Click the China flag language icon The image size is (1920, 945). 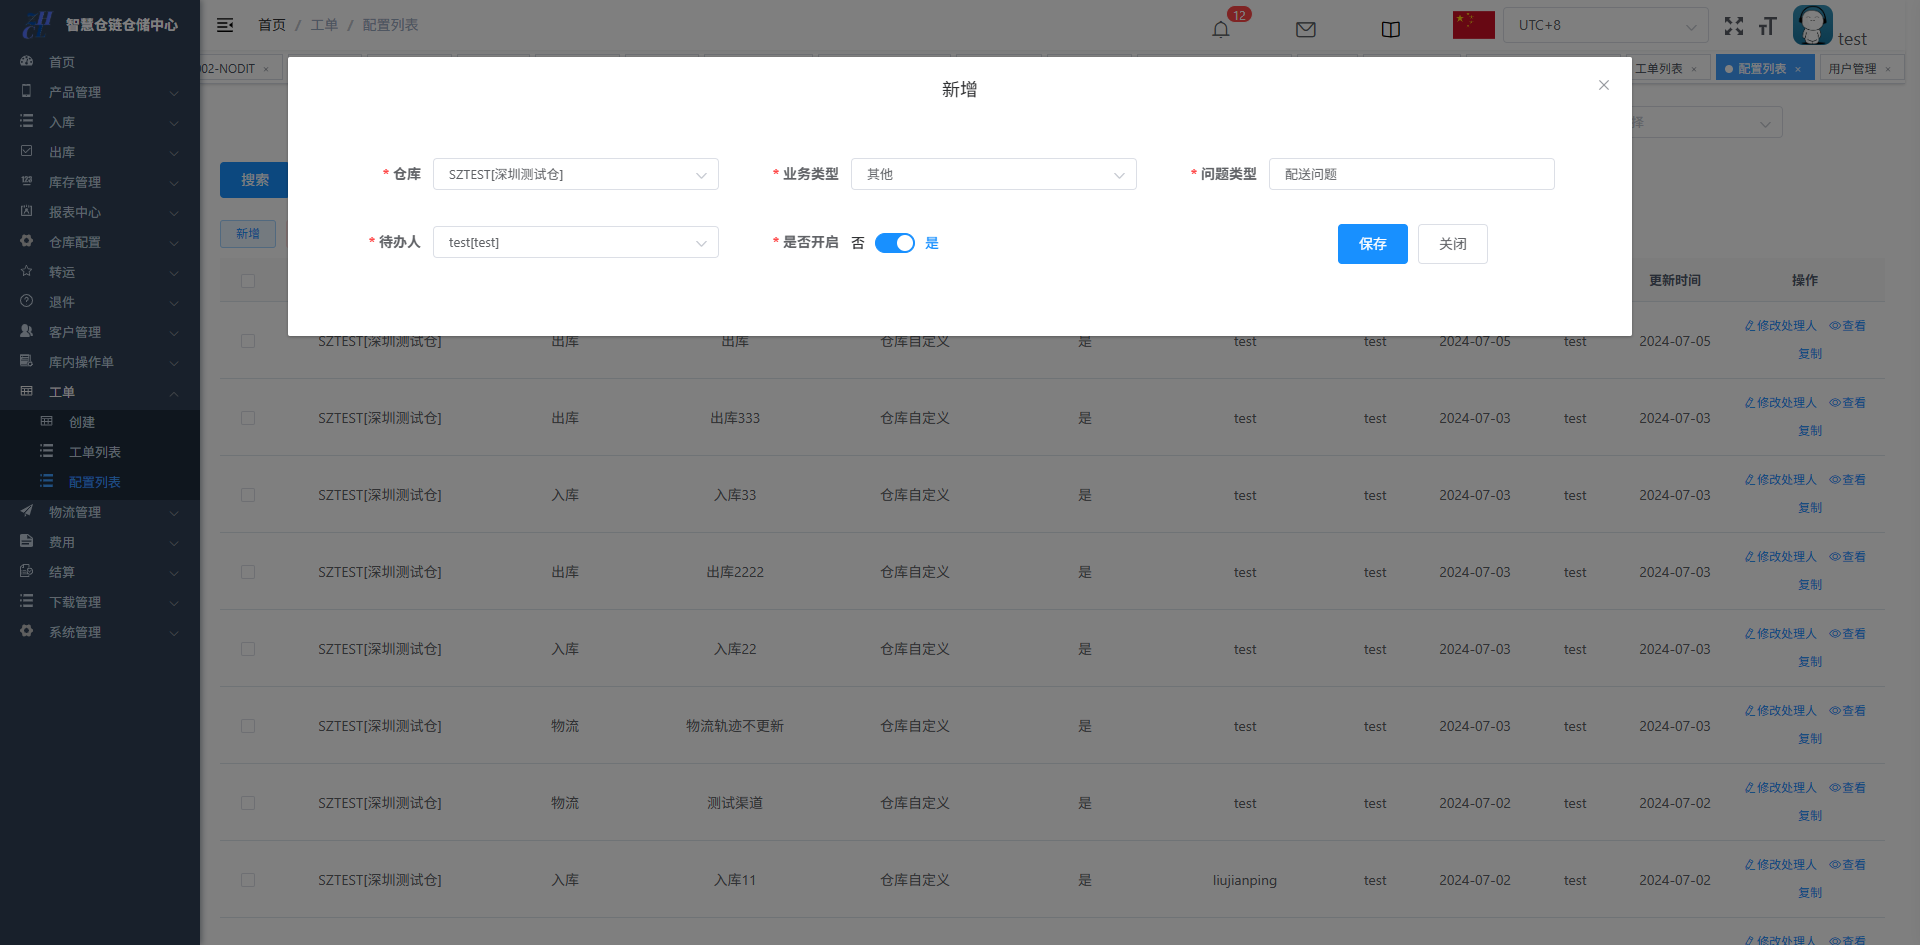click(1473, 25)
